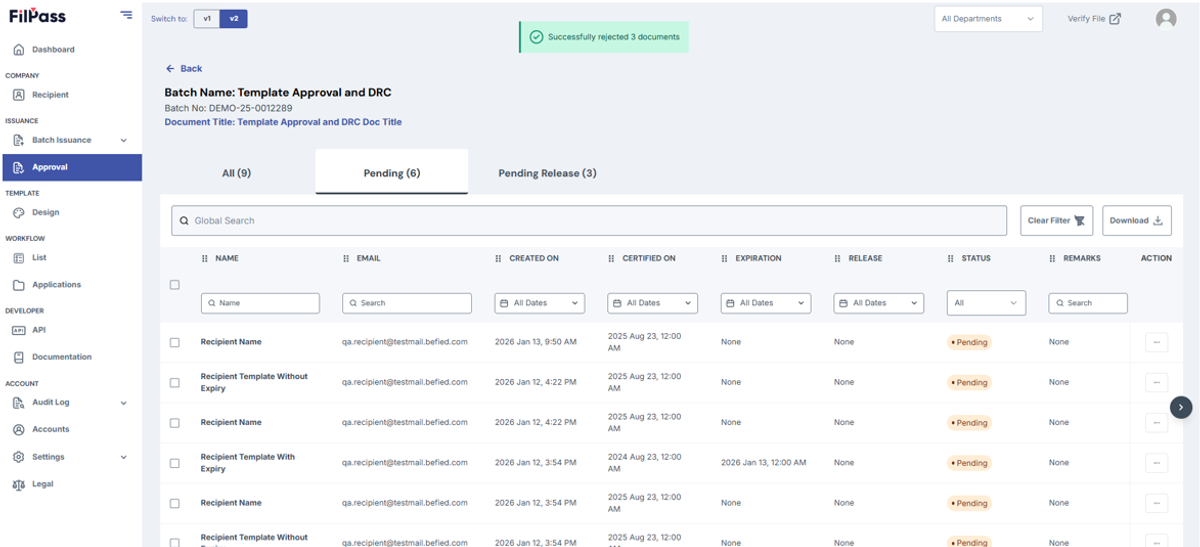1200x547 pixels.
Task: Click into the Global Search field
Action: click(x=589, y=221)
